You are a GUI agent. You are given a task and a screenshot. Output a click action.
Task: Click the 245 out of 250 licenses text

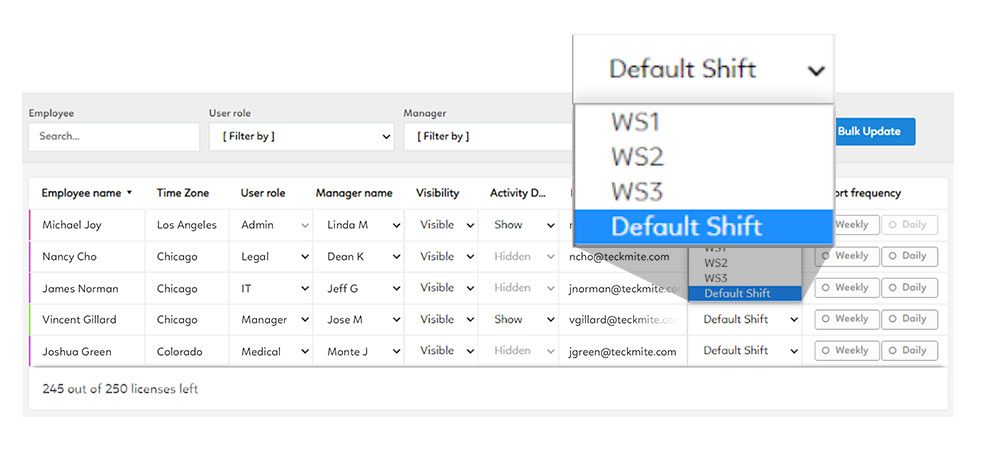(x=120, y=389)
